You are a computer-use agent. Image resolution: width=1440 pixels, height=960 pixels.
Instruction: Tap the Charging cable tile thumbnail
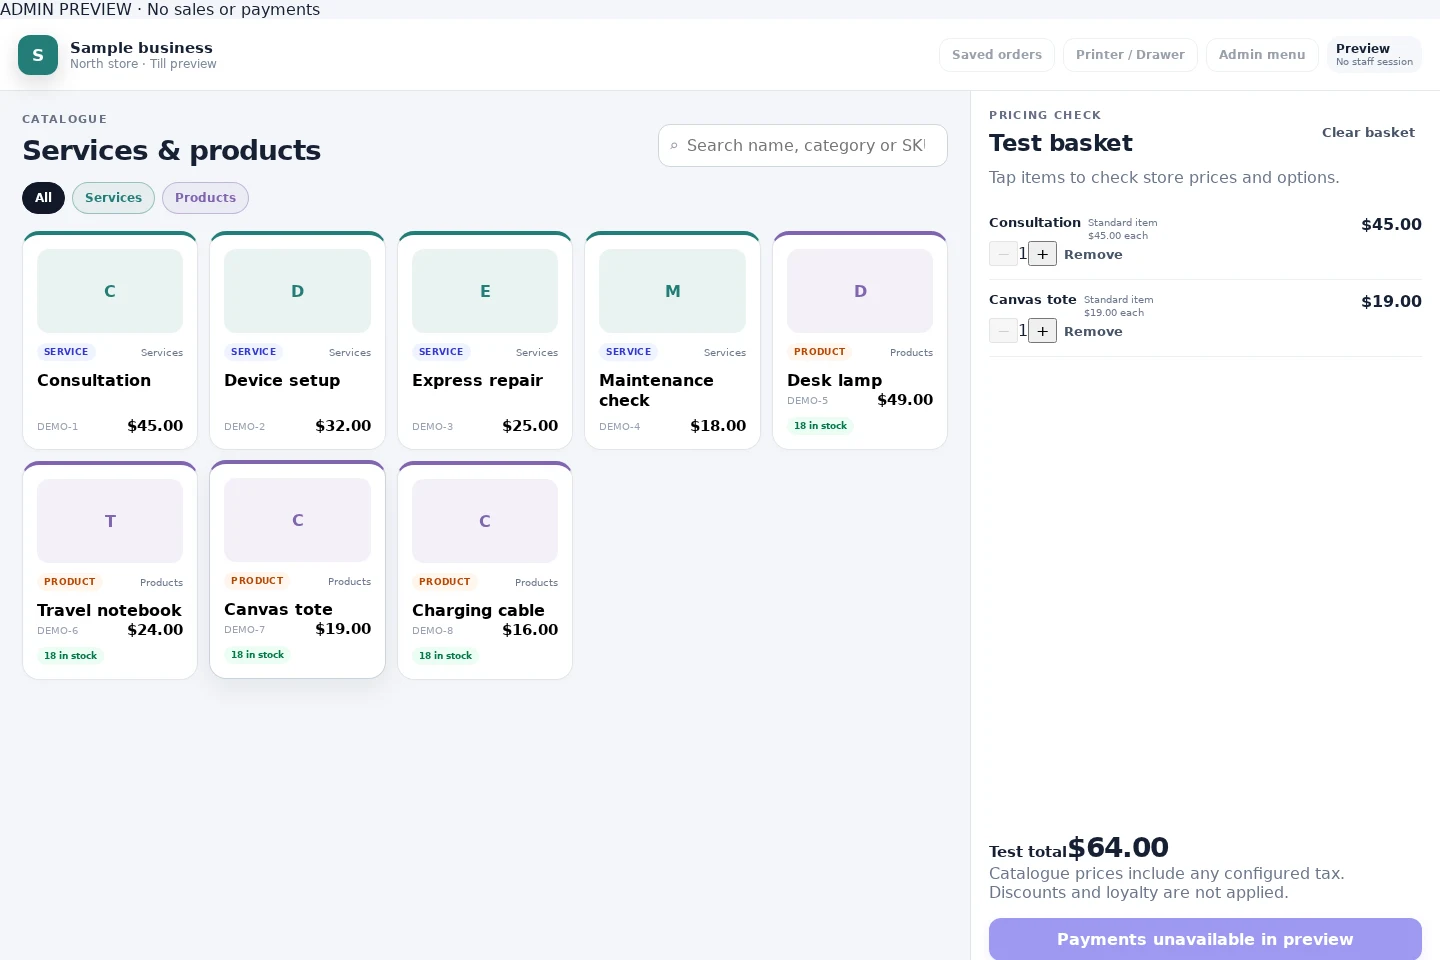(x=485, y=521)
